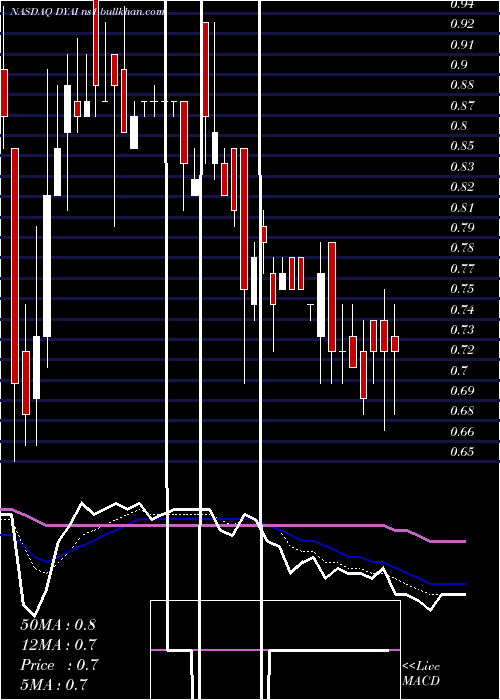
Task: Select the 12MA : 0.7 legend entry
Action: (x=58, y=645)
